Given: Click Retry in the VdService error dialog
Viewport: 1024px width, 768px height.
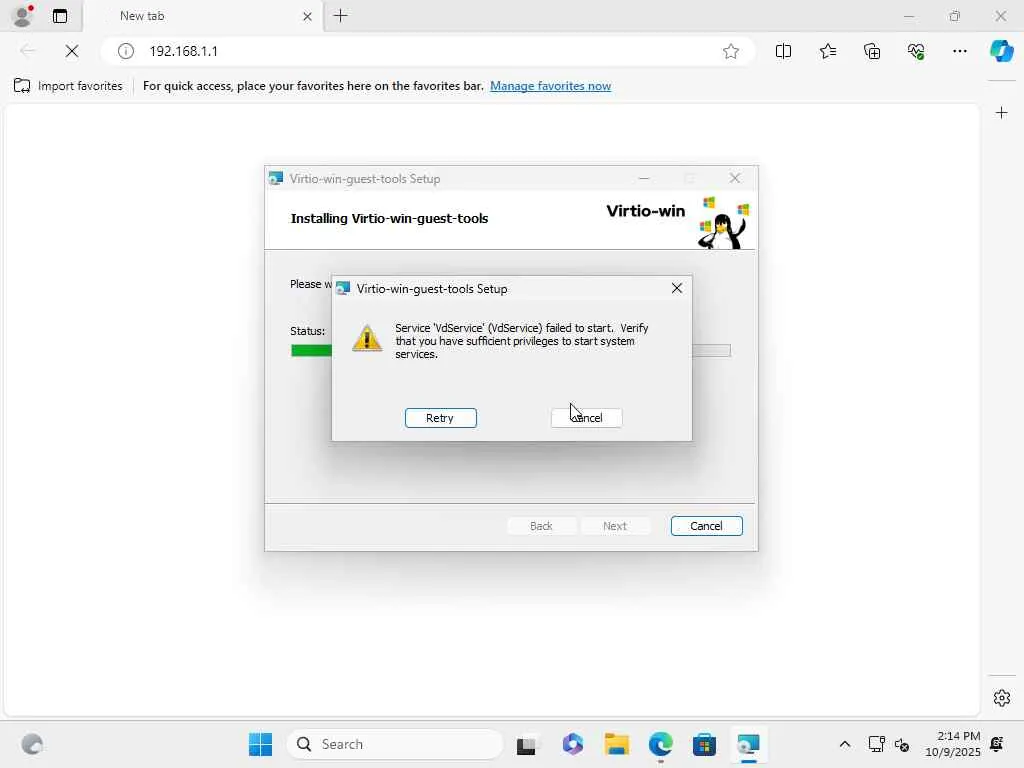Looking at the screenshot, I should pyautogui.click(x=440, y=418).
